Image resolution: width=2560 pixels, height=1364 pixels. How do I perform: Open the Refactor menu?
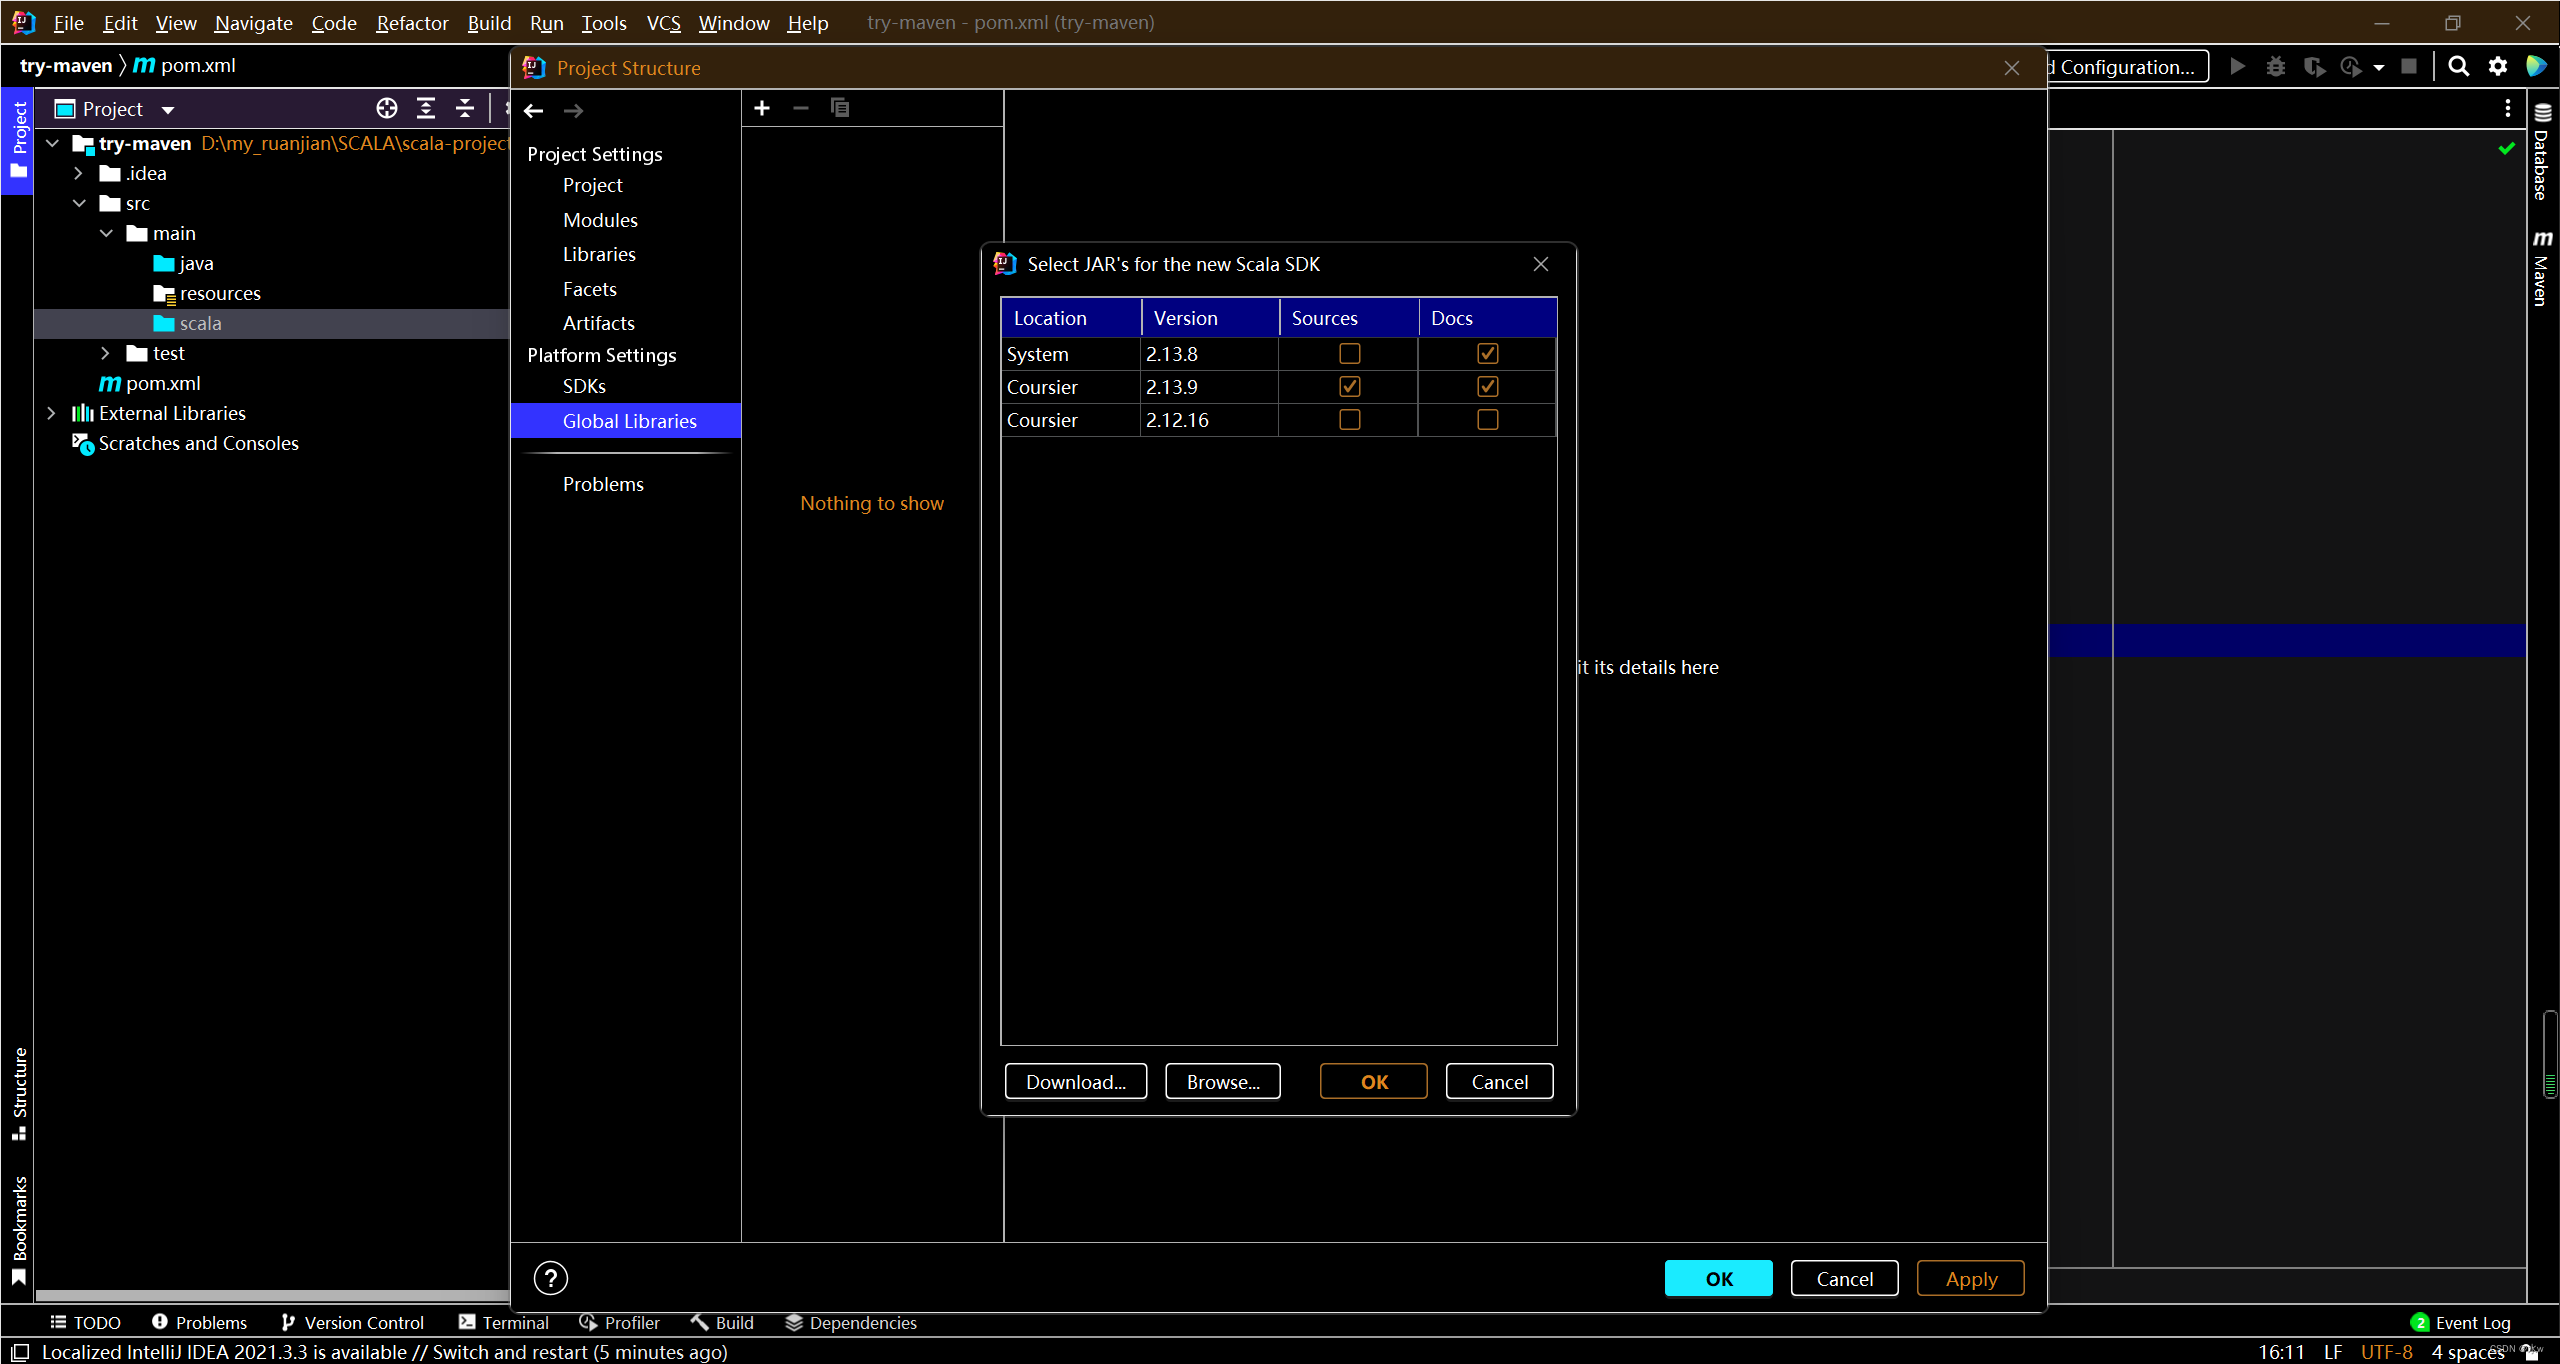tap(411, 22)
